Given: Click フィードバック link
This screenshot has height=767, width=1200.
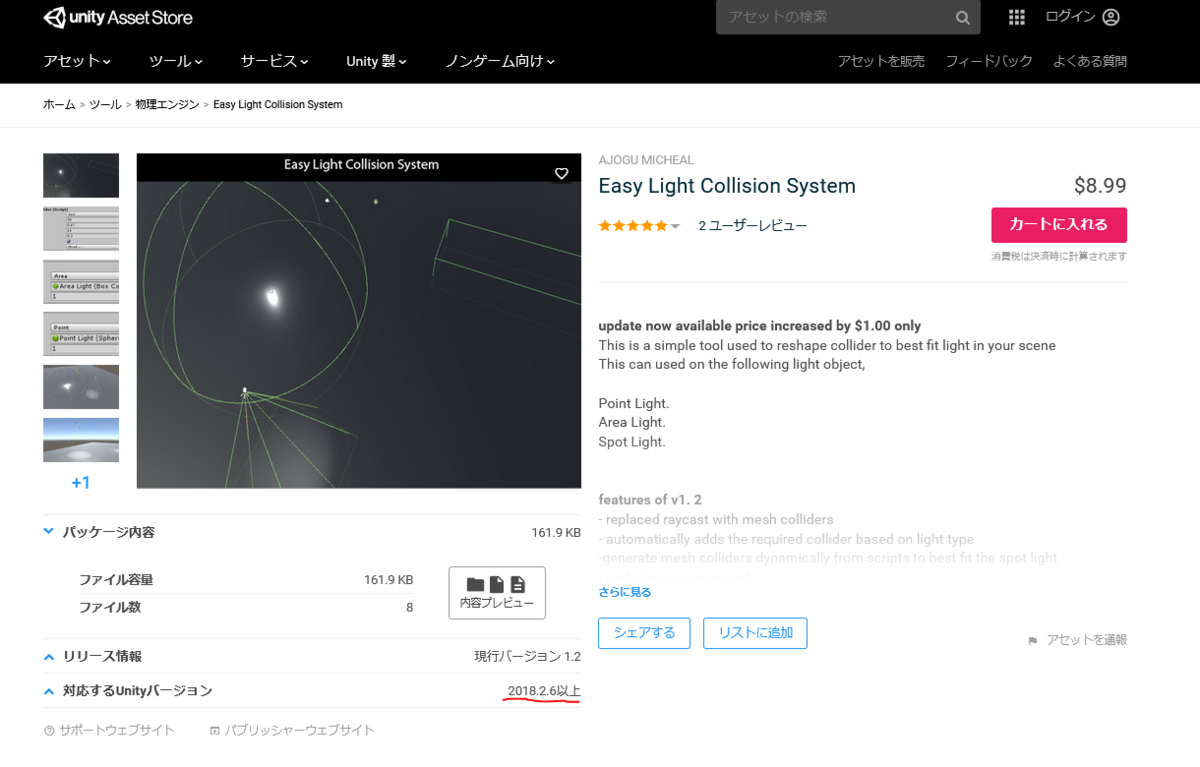Looking at the screenshot, I should pyautogui.click(x=989, y=61).
